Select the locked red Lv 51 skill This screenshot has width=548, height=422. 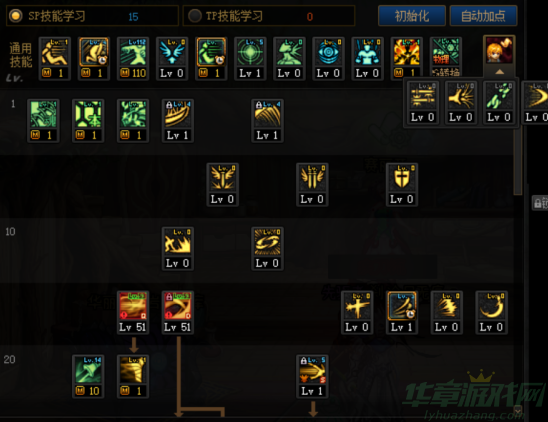click(178, 313)
